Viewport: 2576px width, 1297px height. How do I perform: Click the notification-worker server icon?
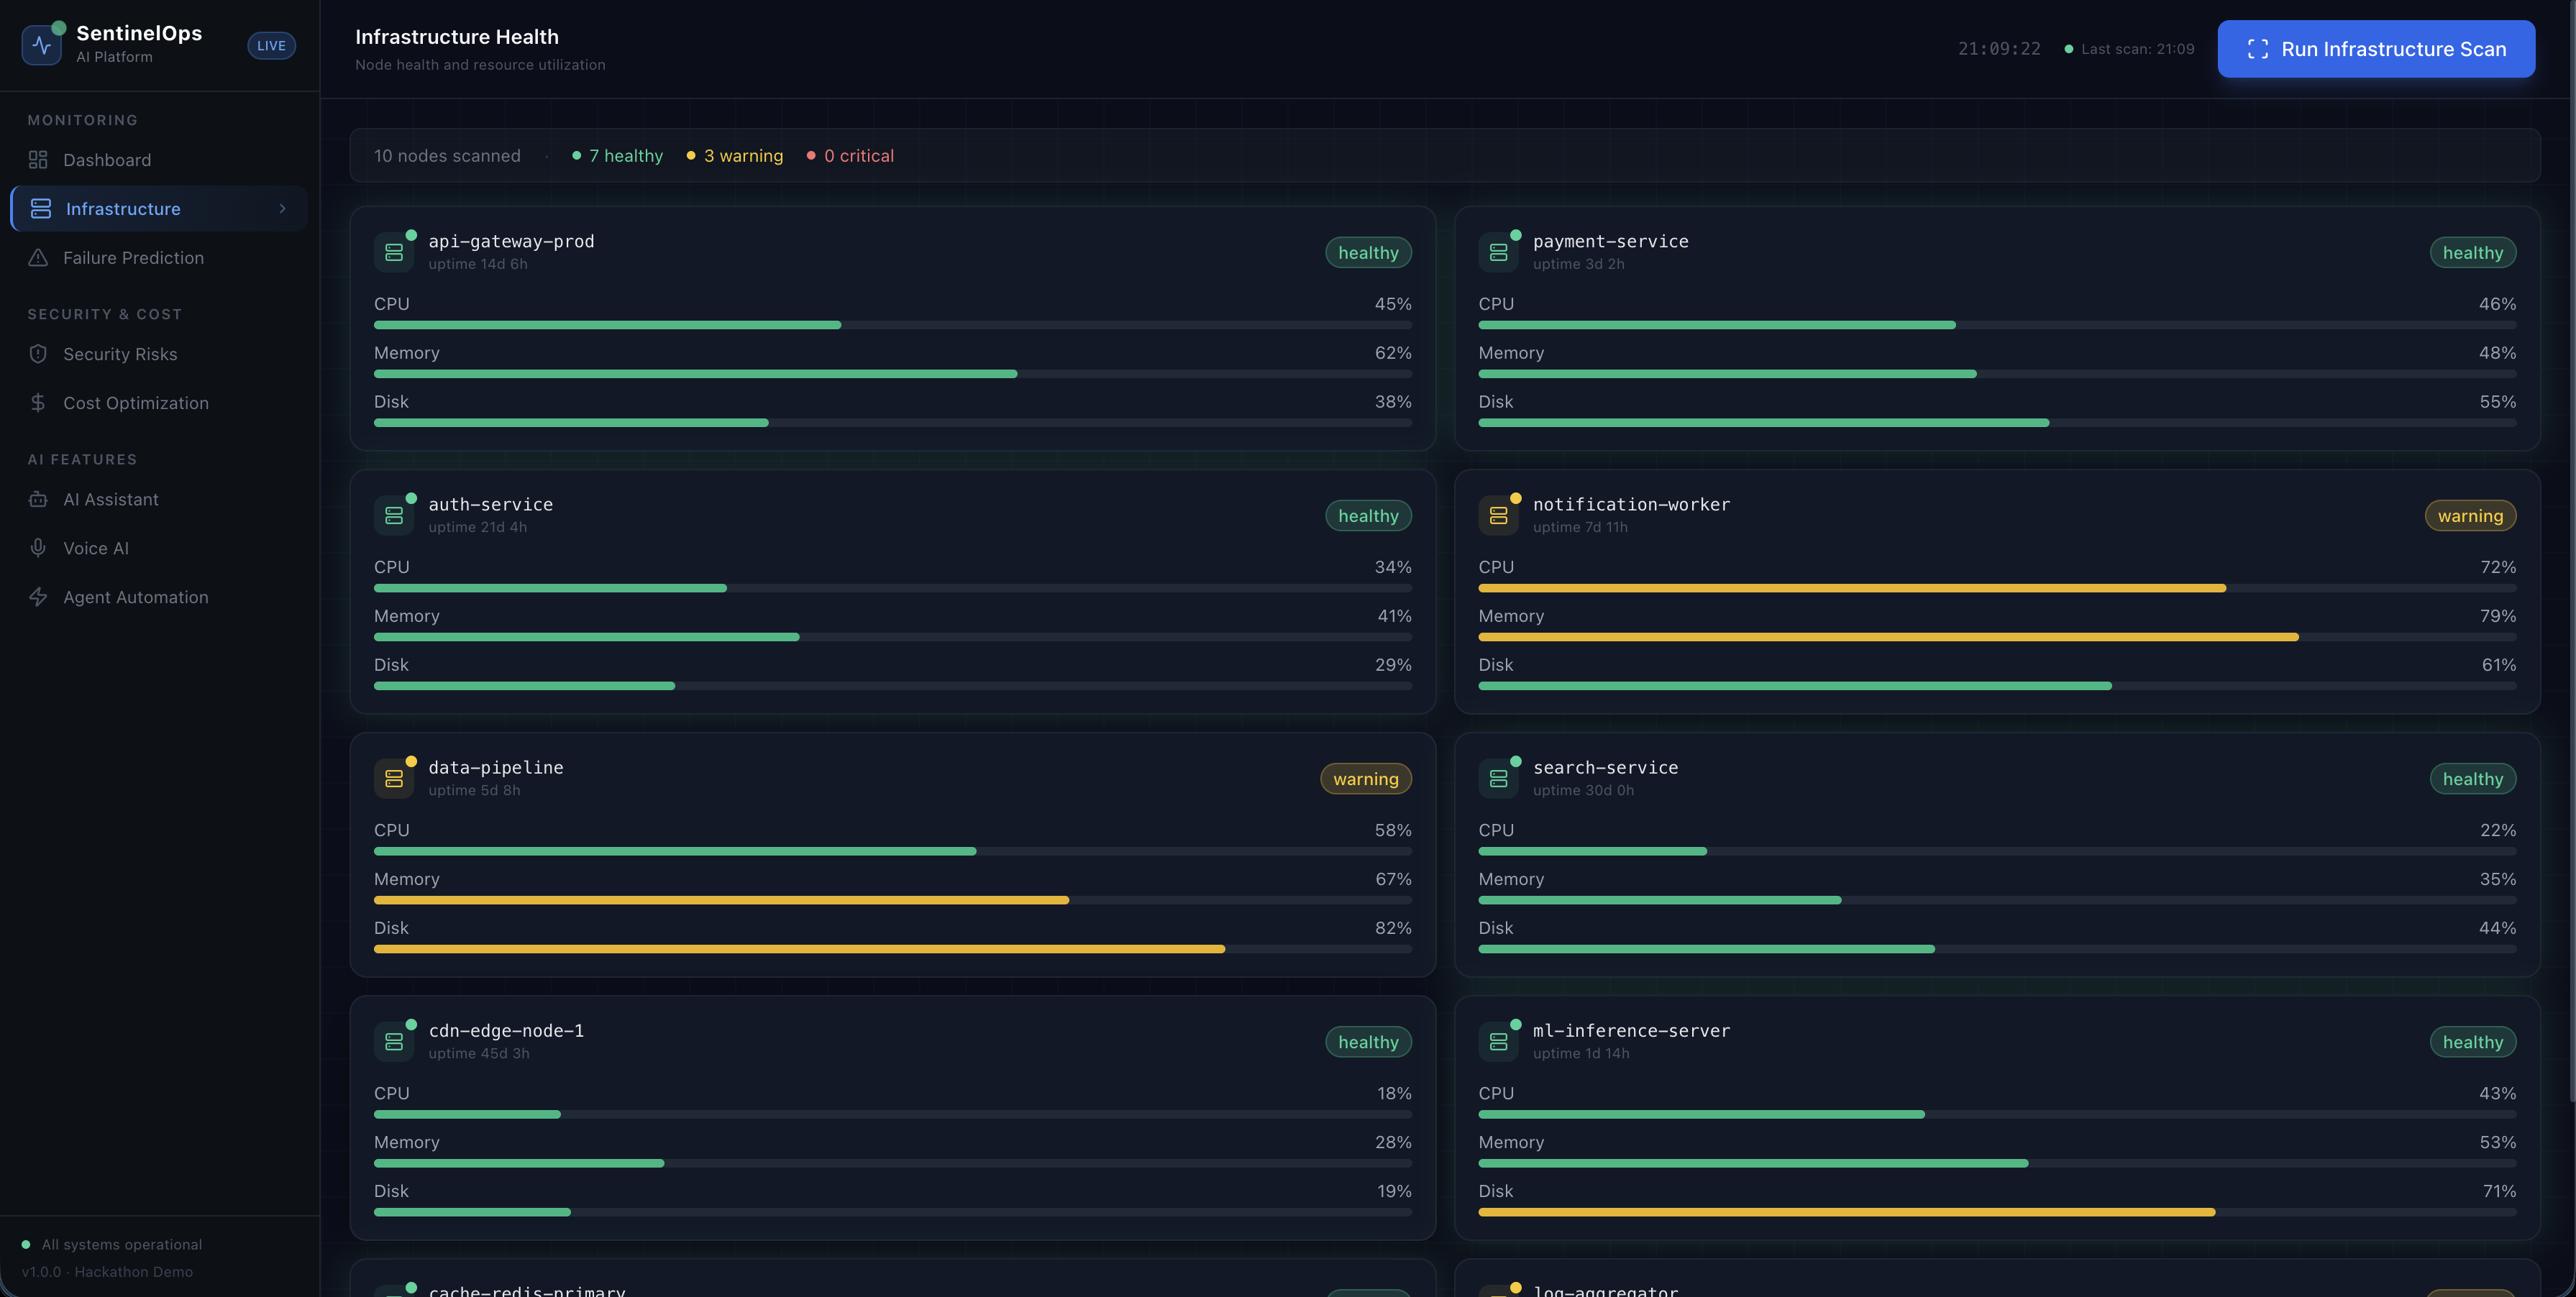1498,515
